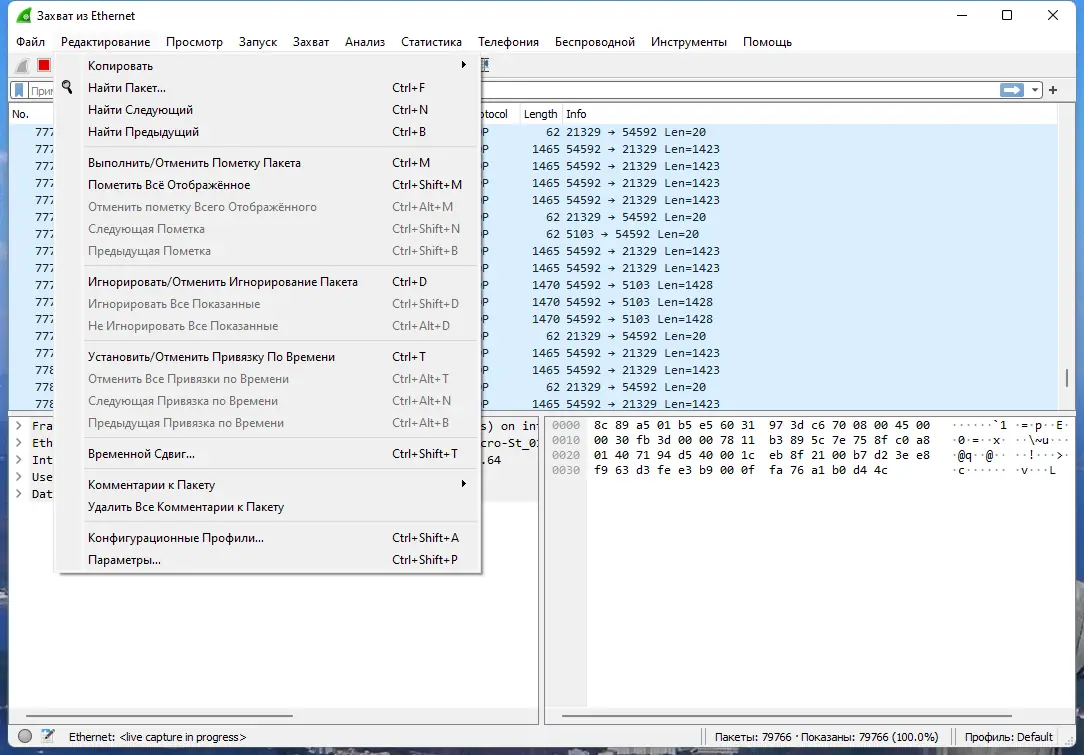Expand the Use... row in packet details
Screen dimensions: 1084x755
click(19, 476)
